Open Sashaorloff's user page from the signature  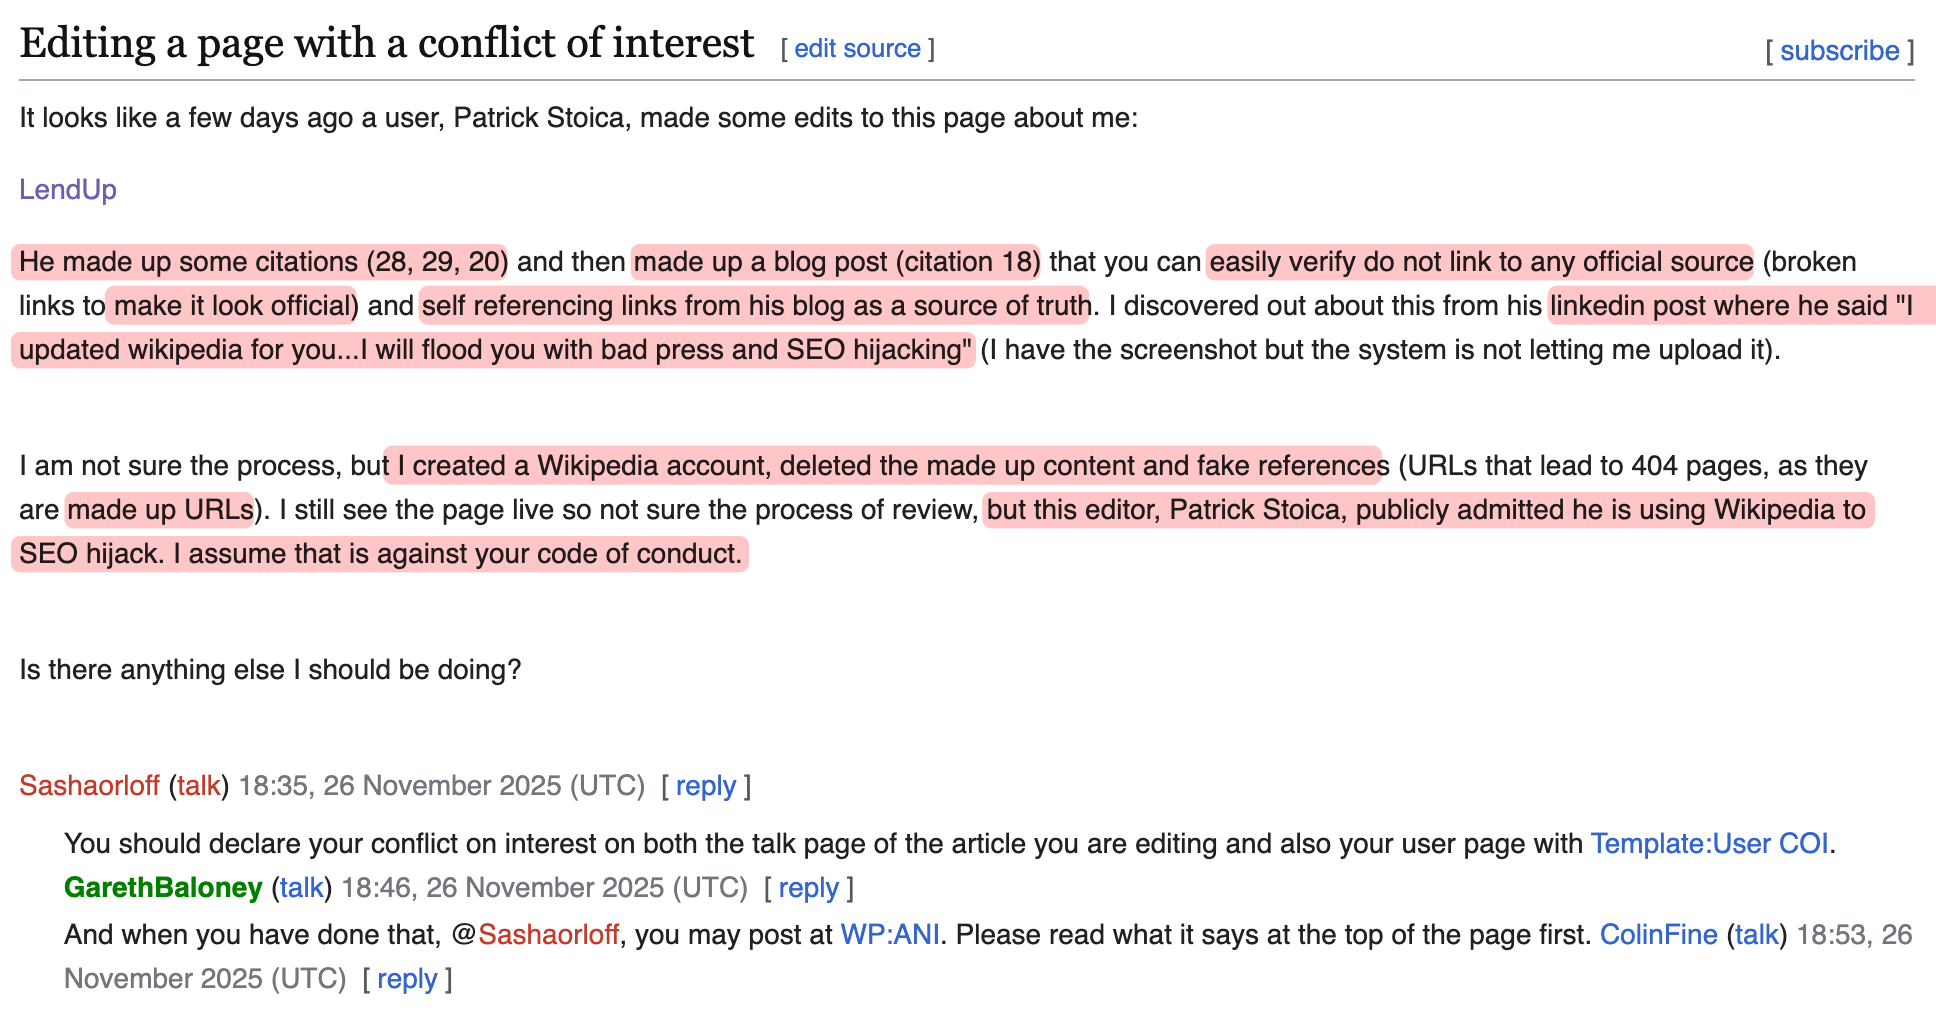point(89,786)
